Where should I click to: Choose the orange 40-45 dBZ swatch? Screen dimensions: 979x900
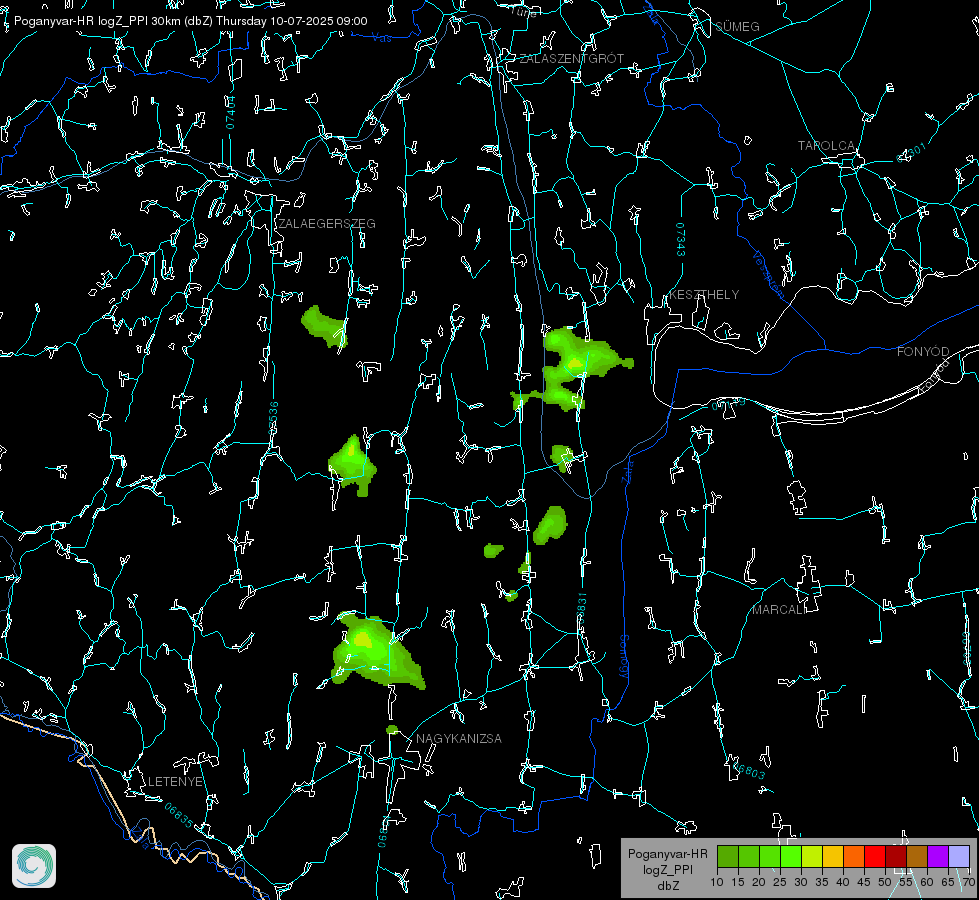pos(854,856)
